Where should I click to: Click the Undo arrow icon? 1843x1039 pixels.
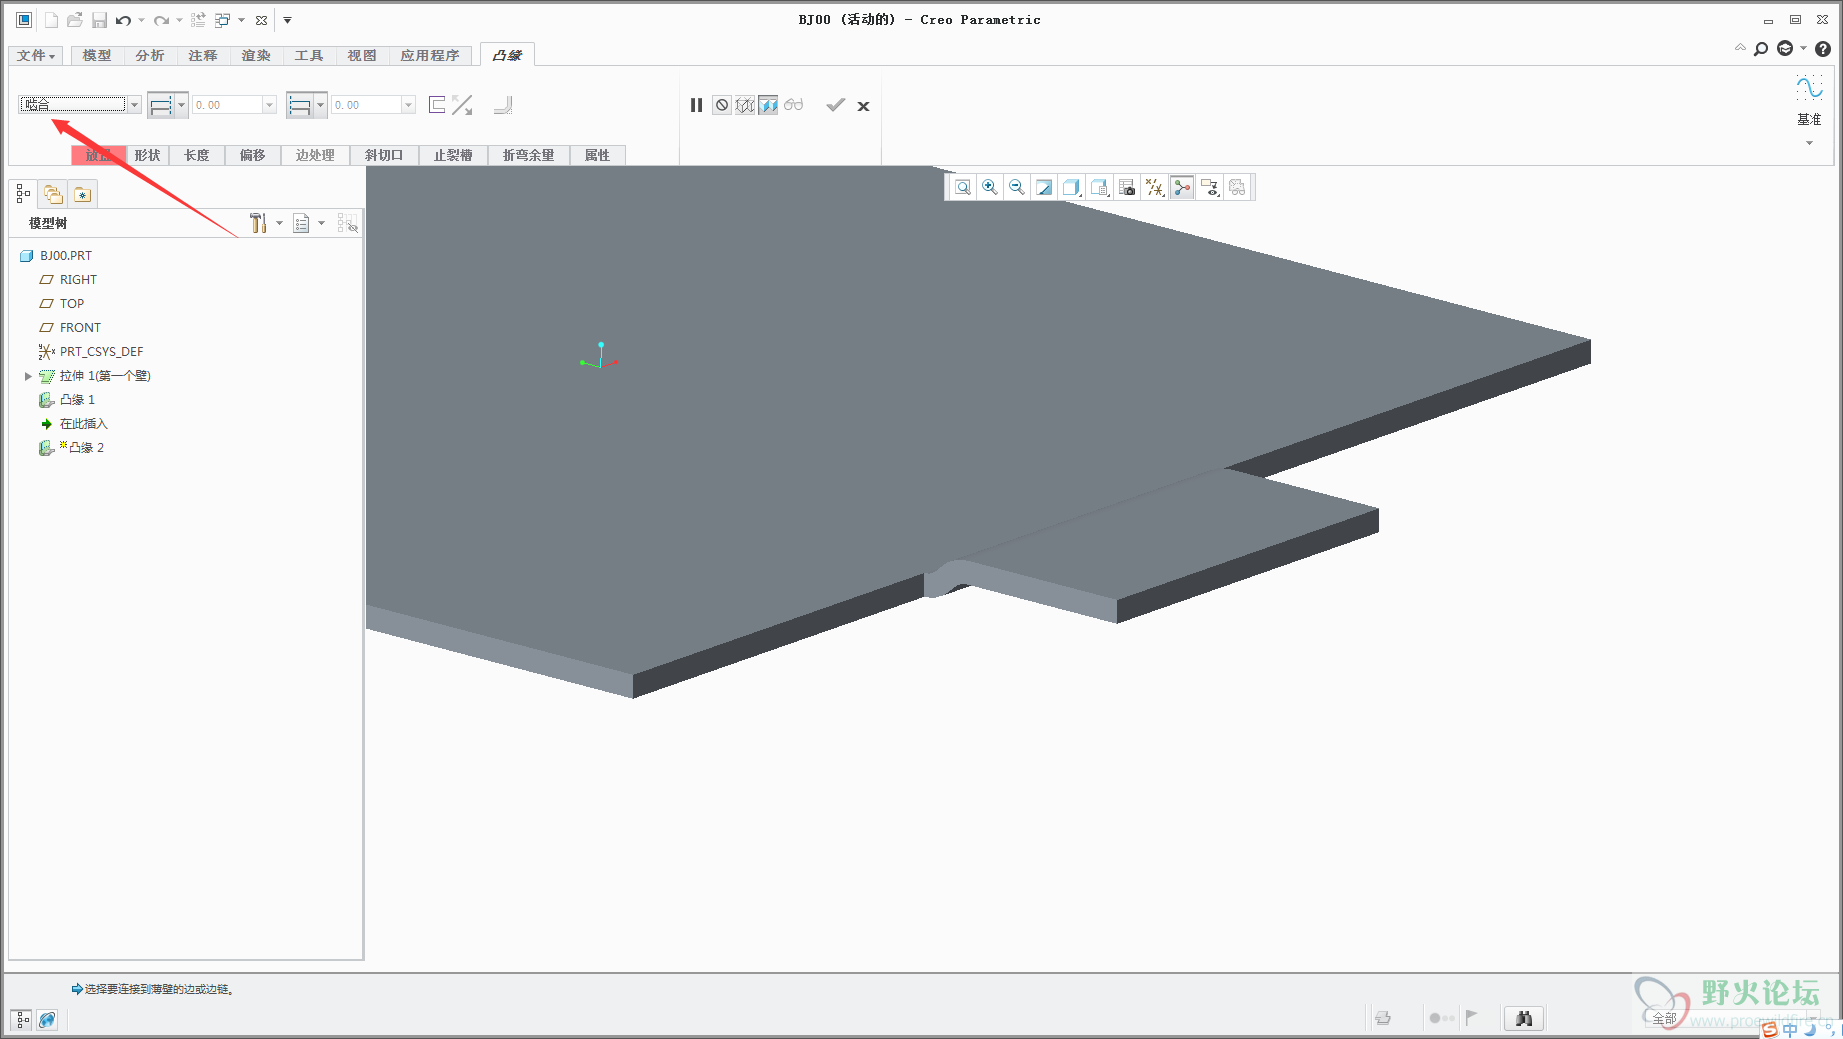pos(124,20)
